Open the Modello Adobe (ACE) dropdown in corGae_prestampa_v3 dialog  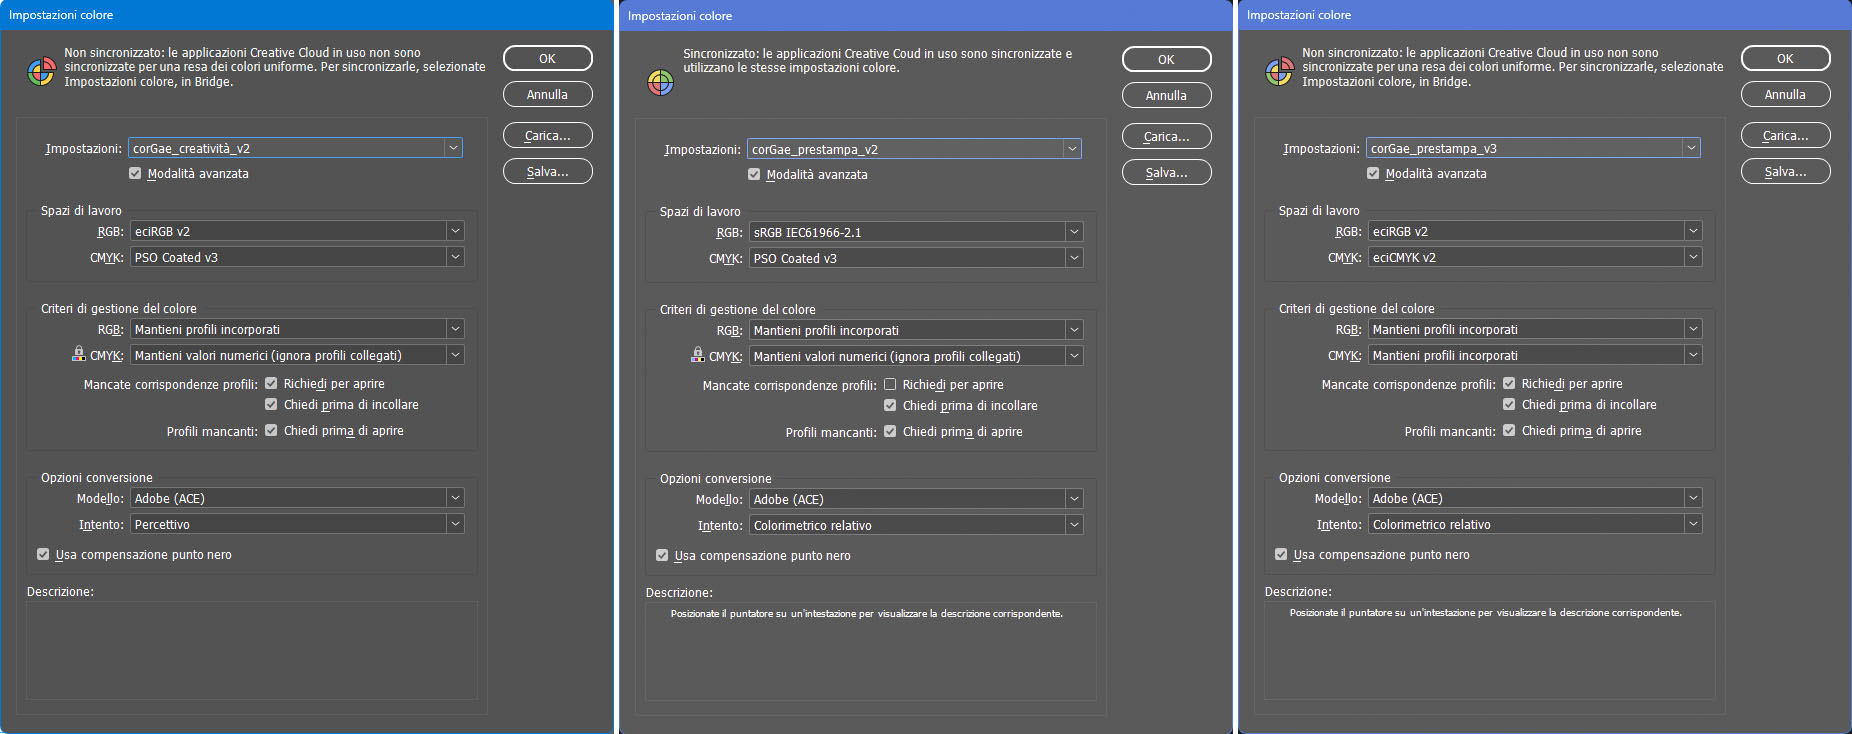(1535, 498)
